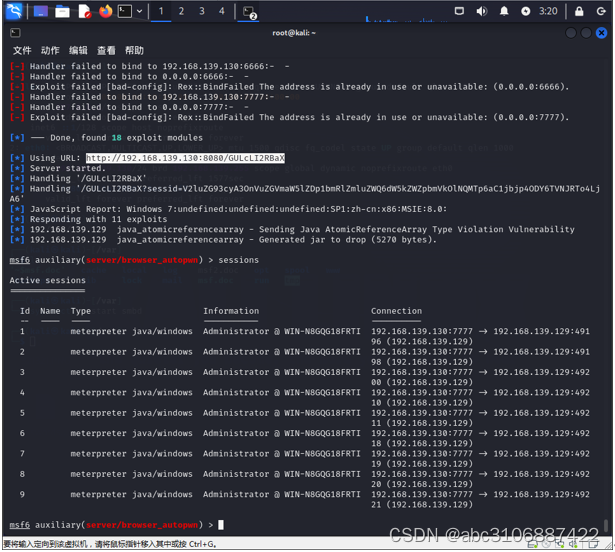This screenshot has width=615, height=552.
Task: Open the display settings tray icon
Action: point(459,11)
